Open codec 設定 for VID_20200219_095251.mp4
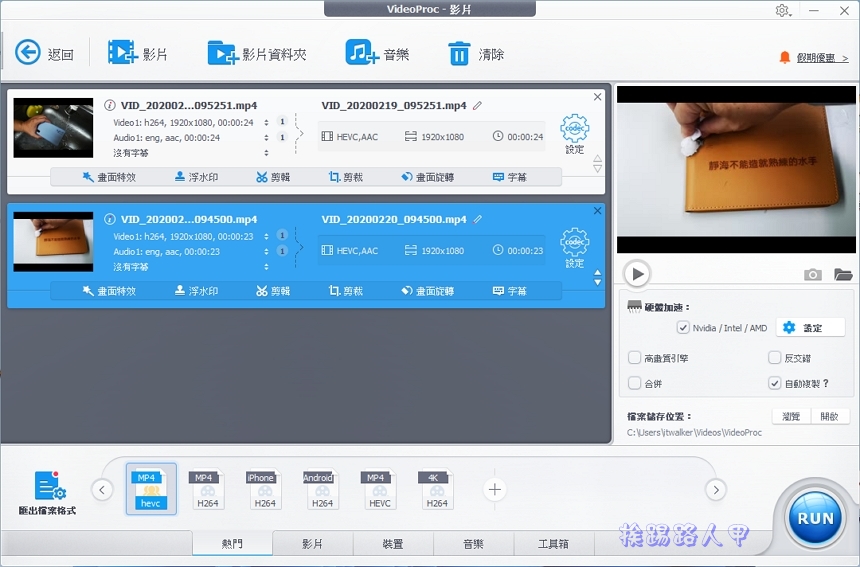This screenshot has height=567, width=860. pyautogui.click(x=575, y=134)
